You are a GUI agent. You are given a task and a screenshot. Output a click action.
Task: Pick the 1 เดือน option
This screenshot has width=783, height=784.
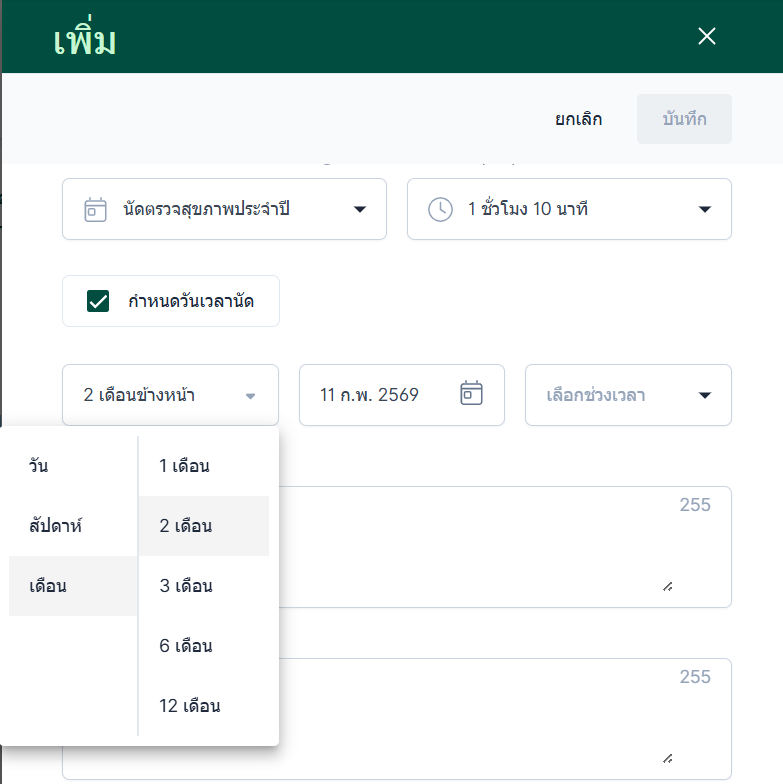185,466
